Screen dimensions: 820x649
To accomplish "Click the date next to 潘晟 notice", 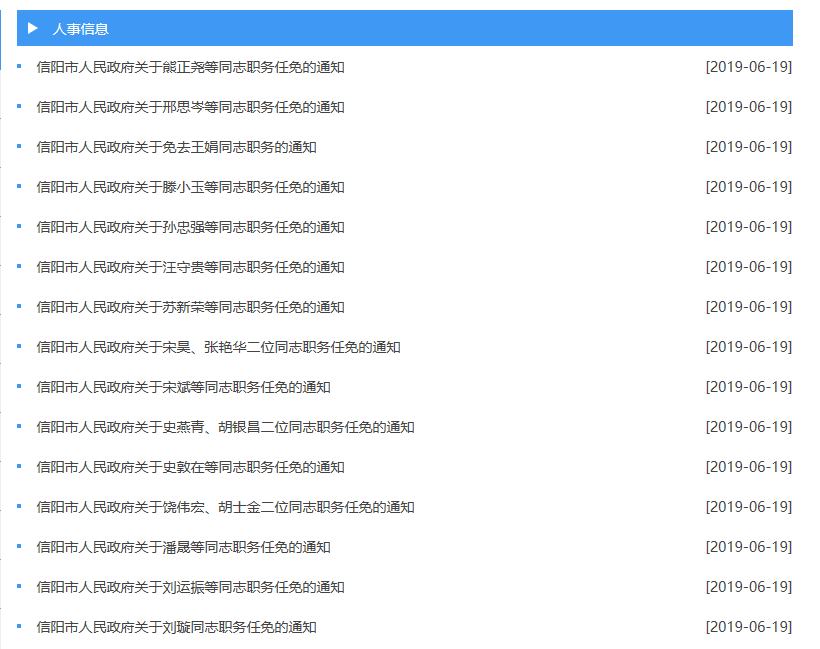I will pos(749,547).
